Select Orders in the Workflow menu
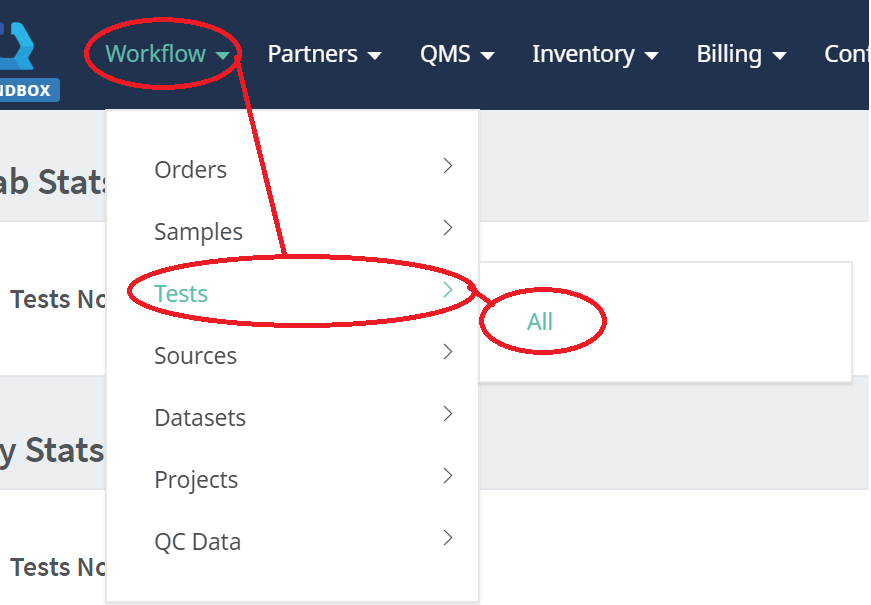Screen dimensions: 871x605 191,170
